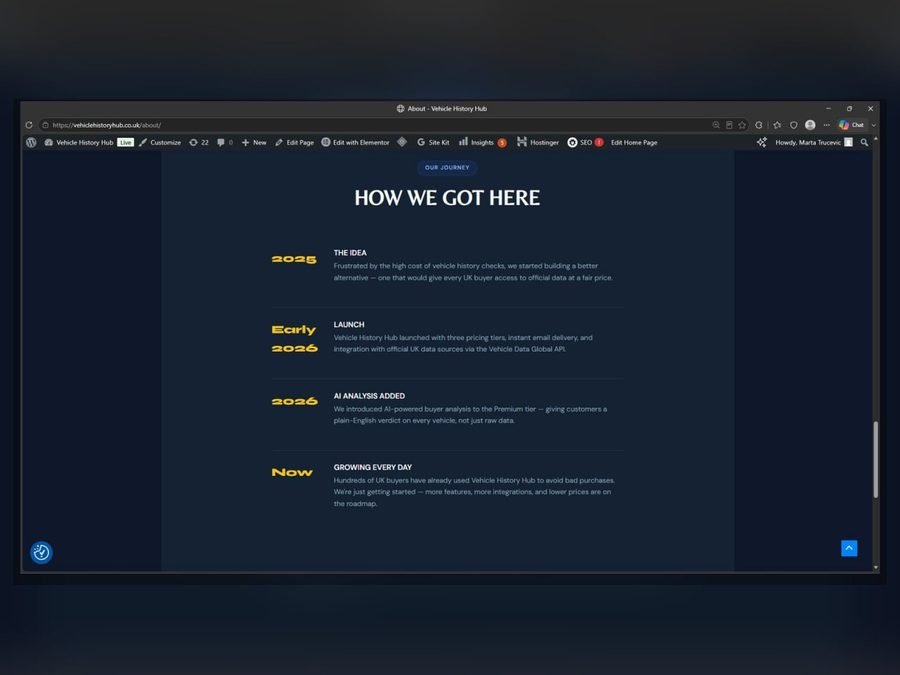The height and width of the screenshot is (675, 900).
Task: Minimize the browser window
Action: 828,108
